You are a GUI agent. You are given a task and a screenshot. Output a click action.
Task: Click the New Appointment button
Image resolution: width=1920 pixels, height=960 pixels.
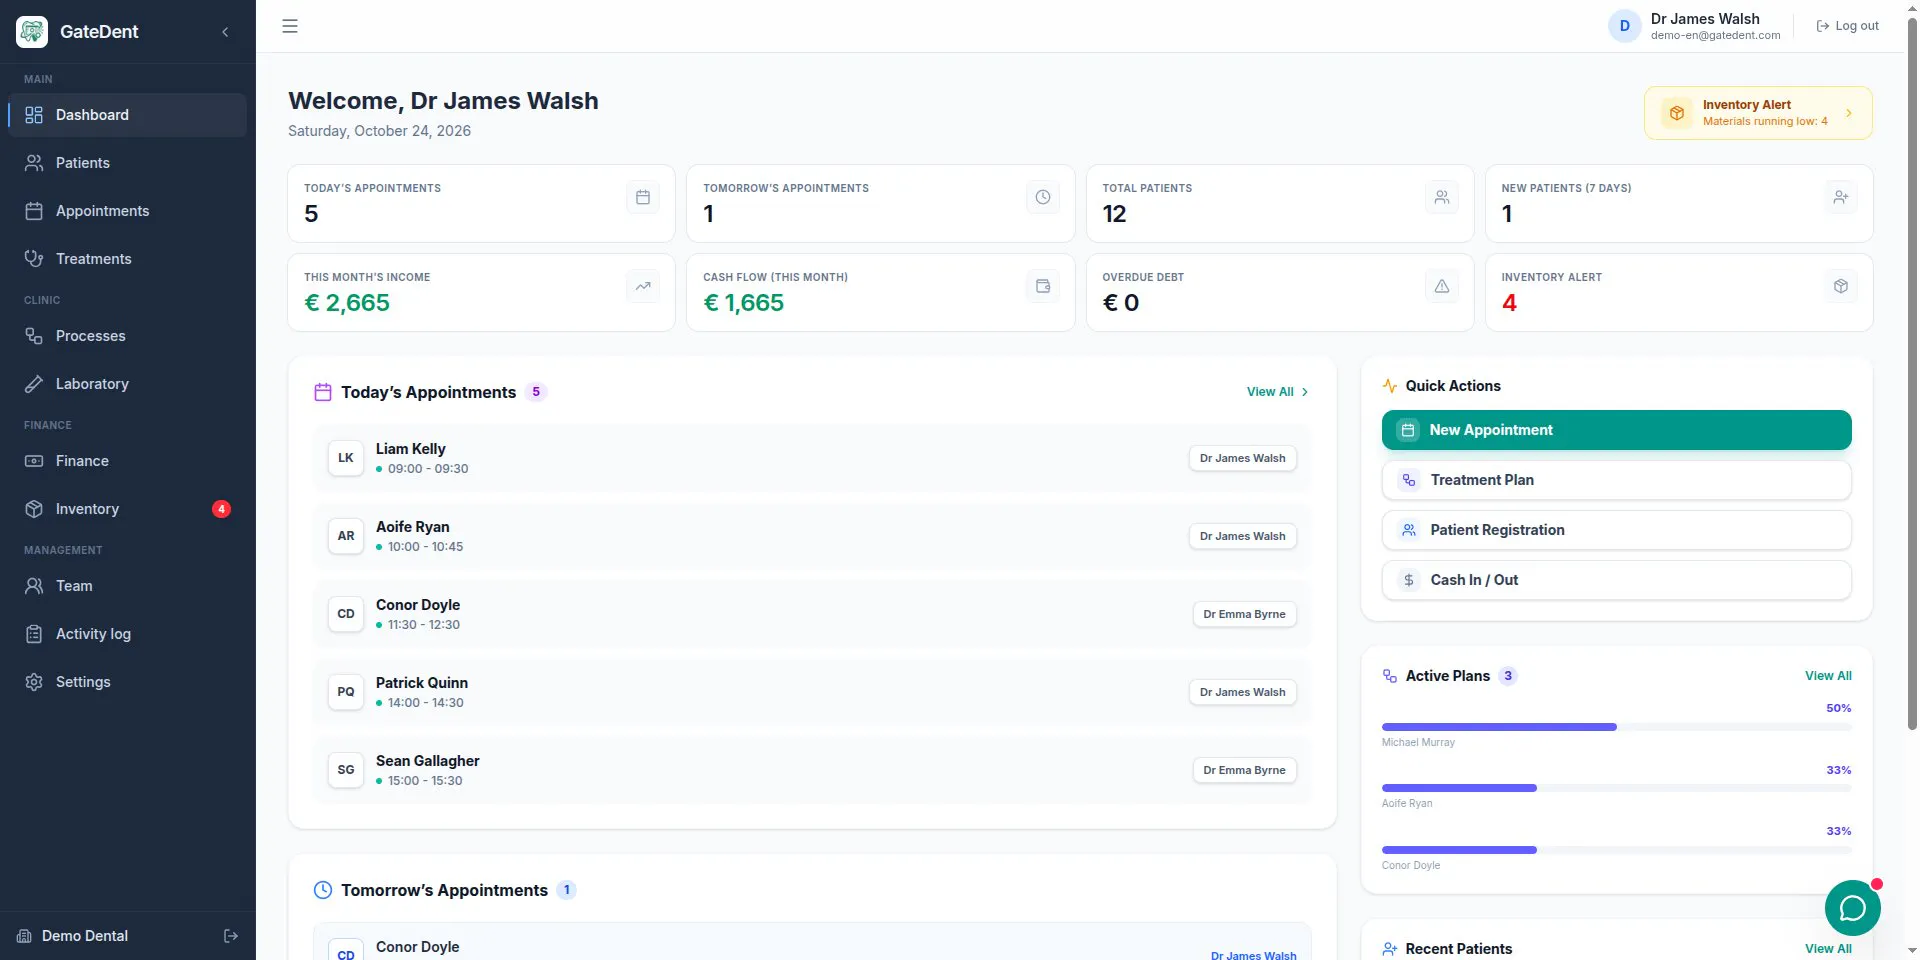[x=1616, y=430]
